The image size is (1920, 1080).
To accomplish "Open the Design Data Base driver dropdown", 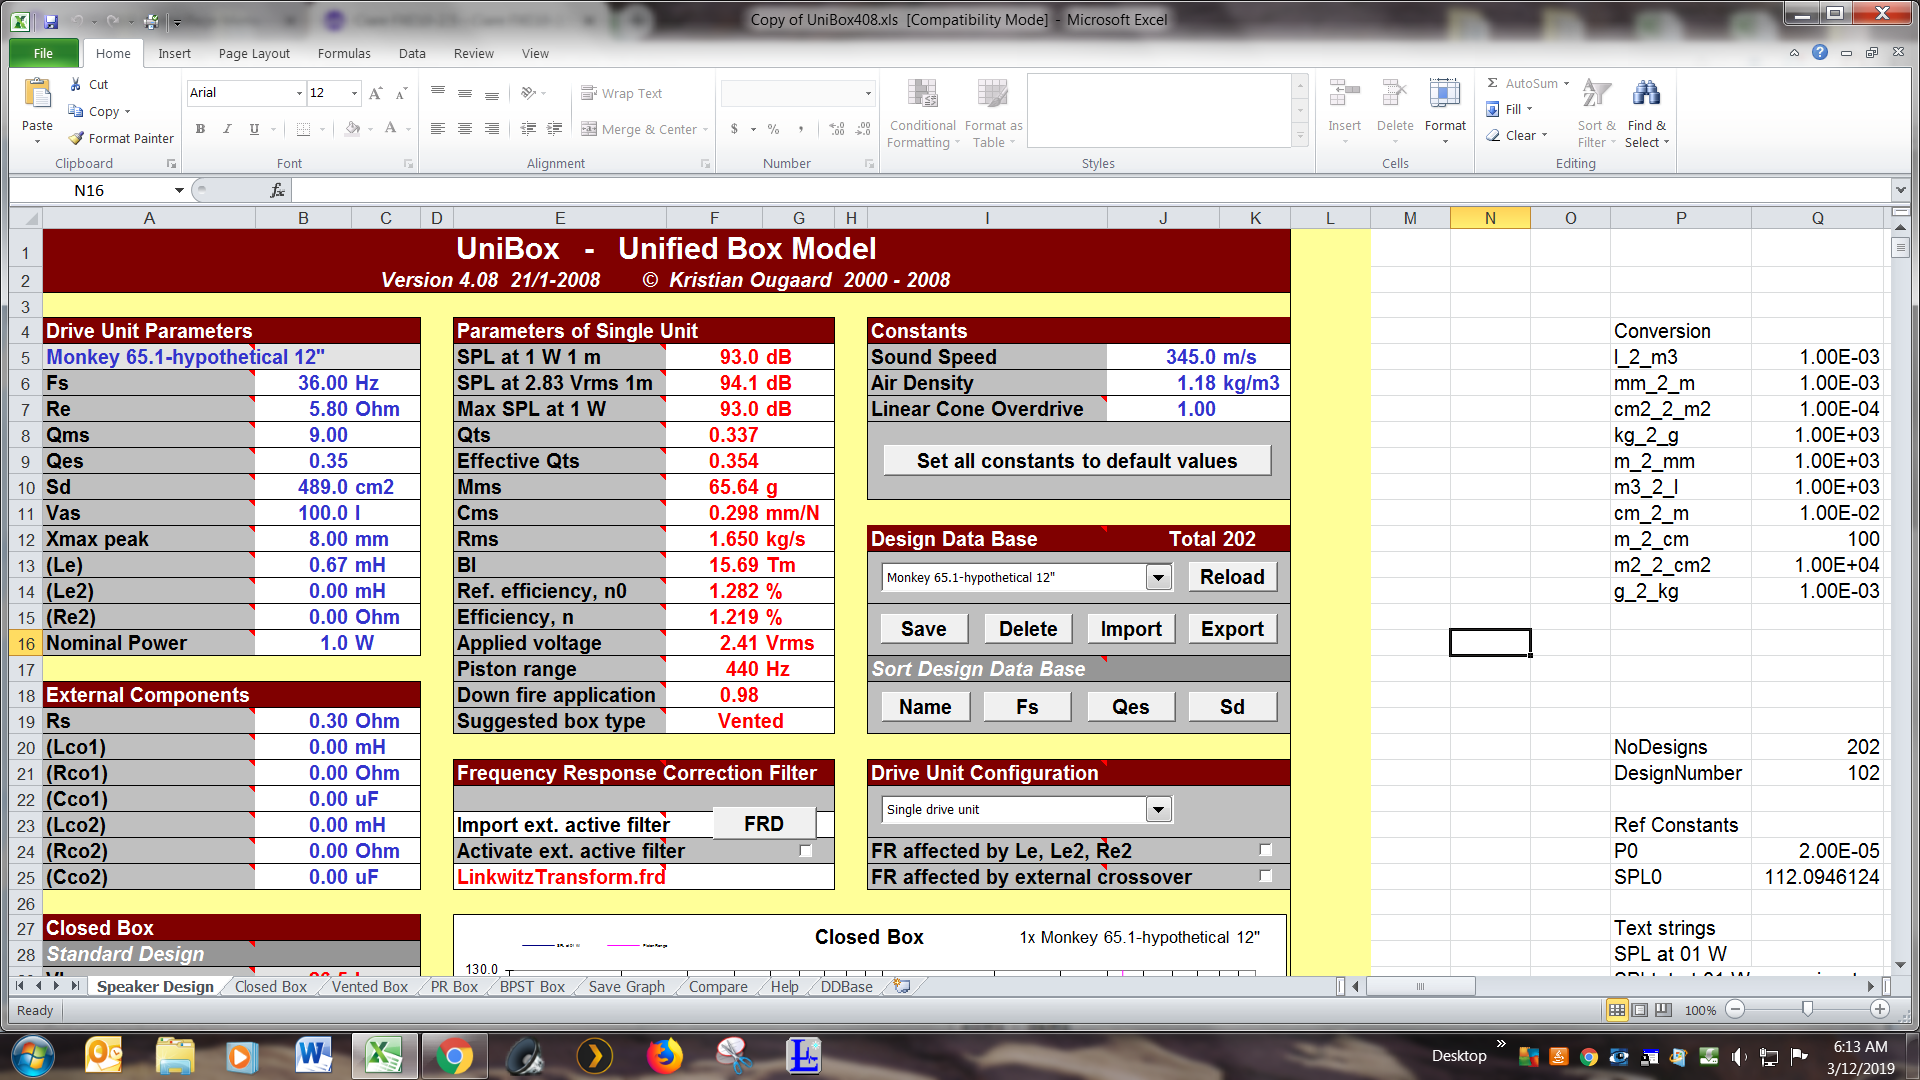I will (x=1158, y=577).
